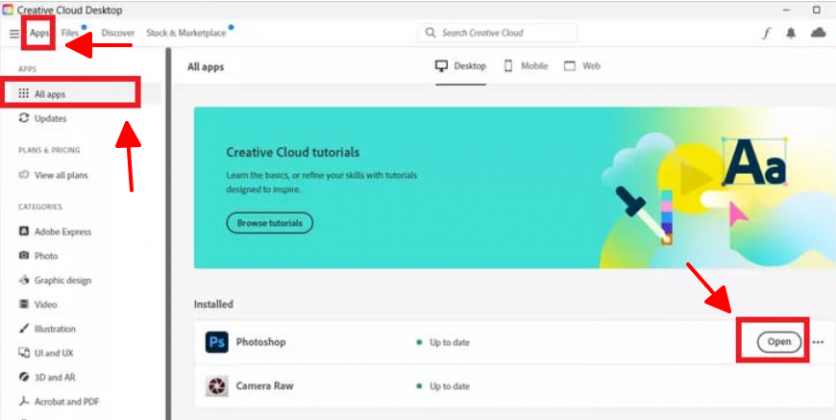
Task: Open the Discover menu
Action: 118,33
